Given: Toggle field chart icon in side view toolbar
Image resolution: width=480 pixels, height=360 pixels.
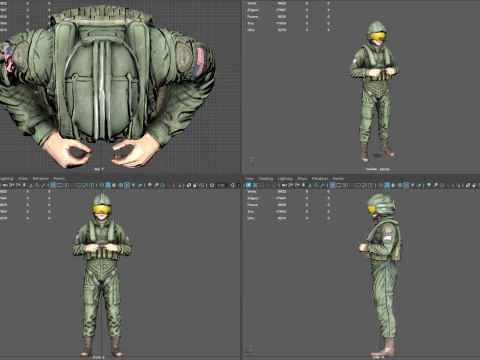Looking at the screenshot, I should 358,185.
